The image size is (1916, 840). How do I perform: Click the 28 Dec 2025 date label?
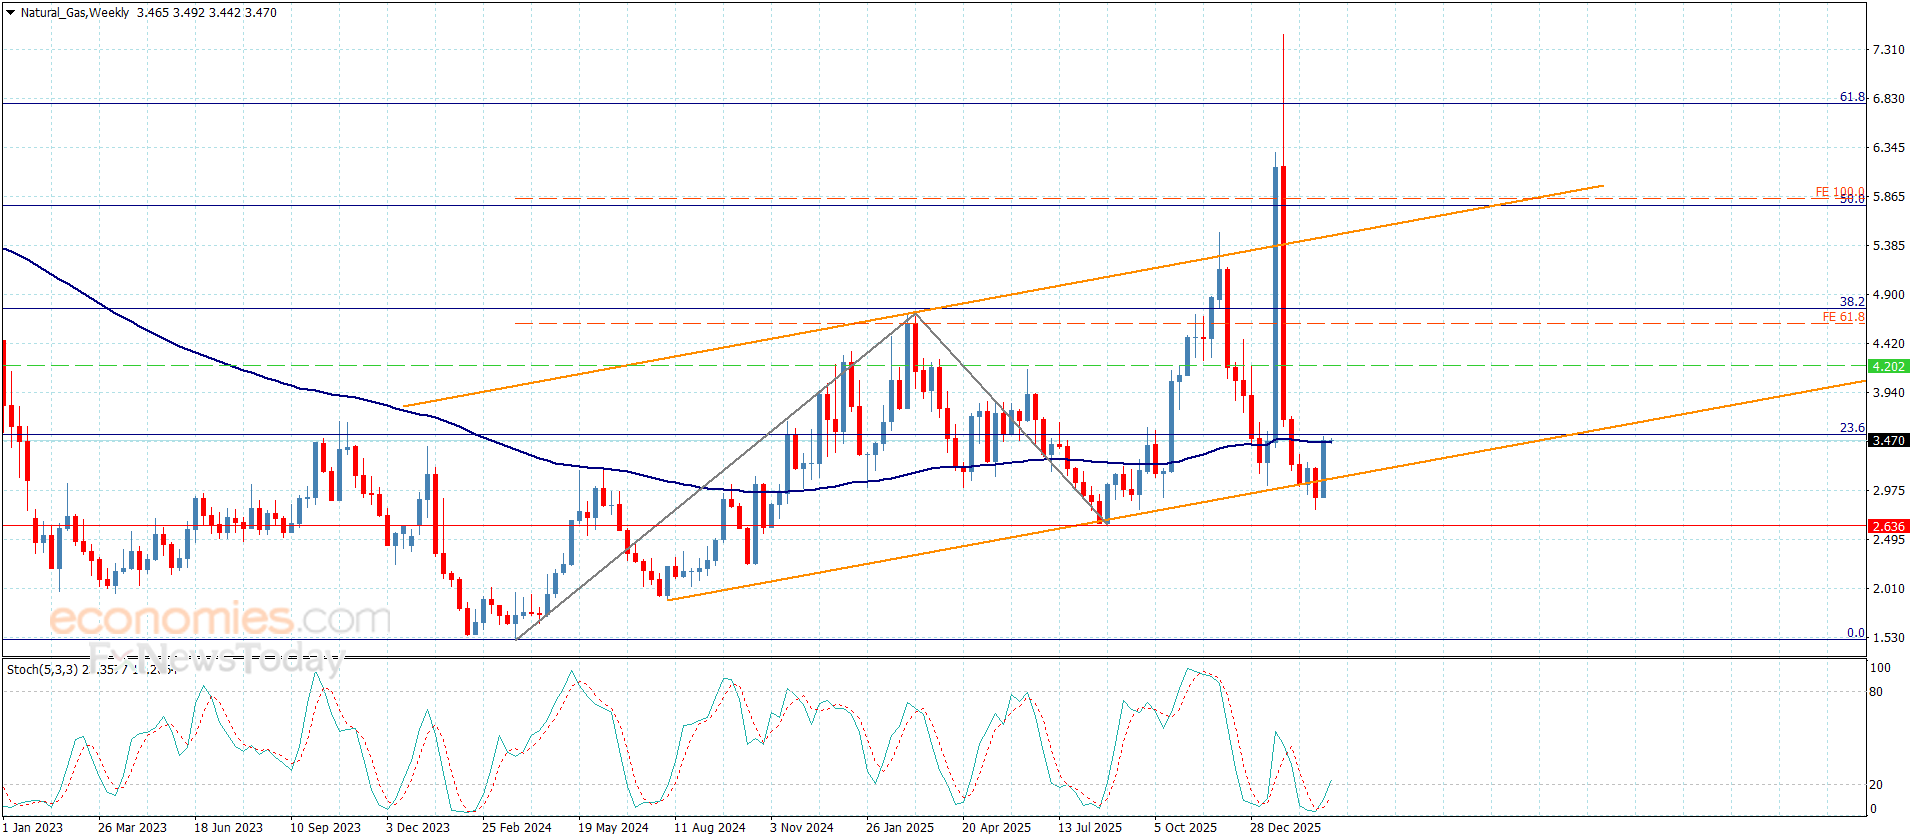1285,827
